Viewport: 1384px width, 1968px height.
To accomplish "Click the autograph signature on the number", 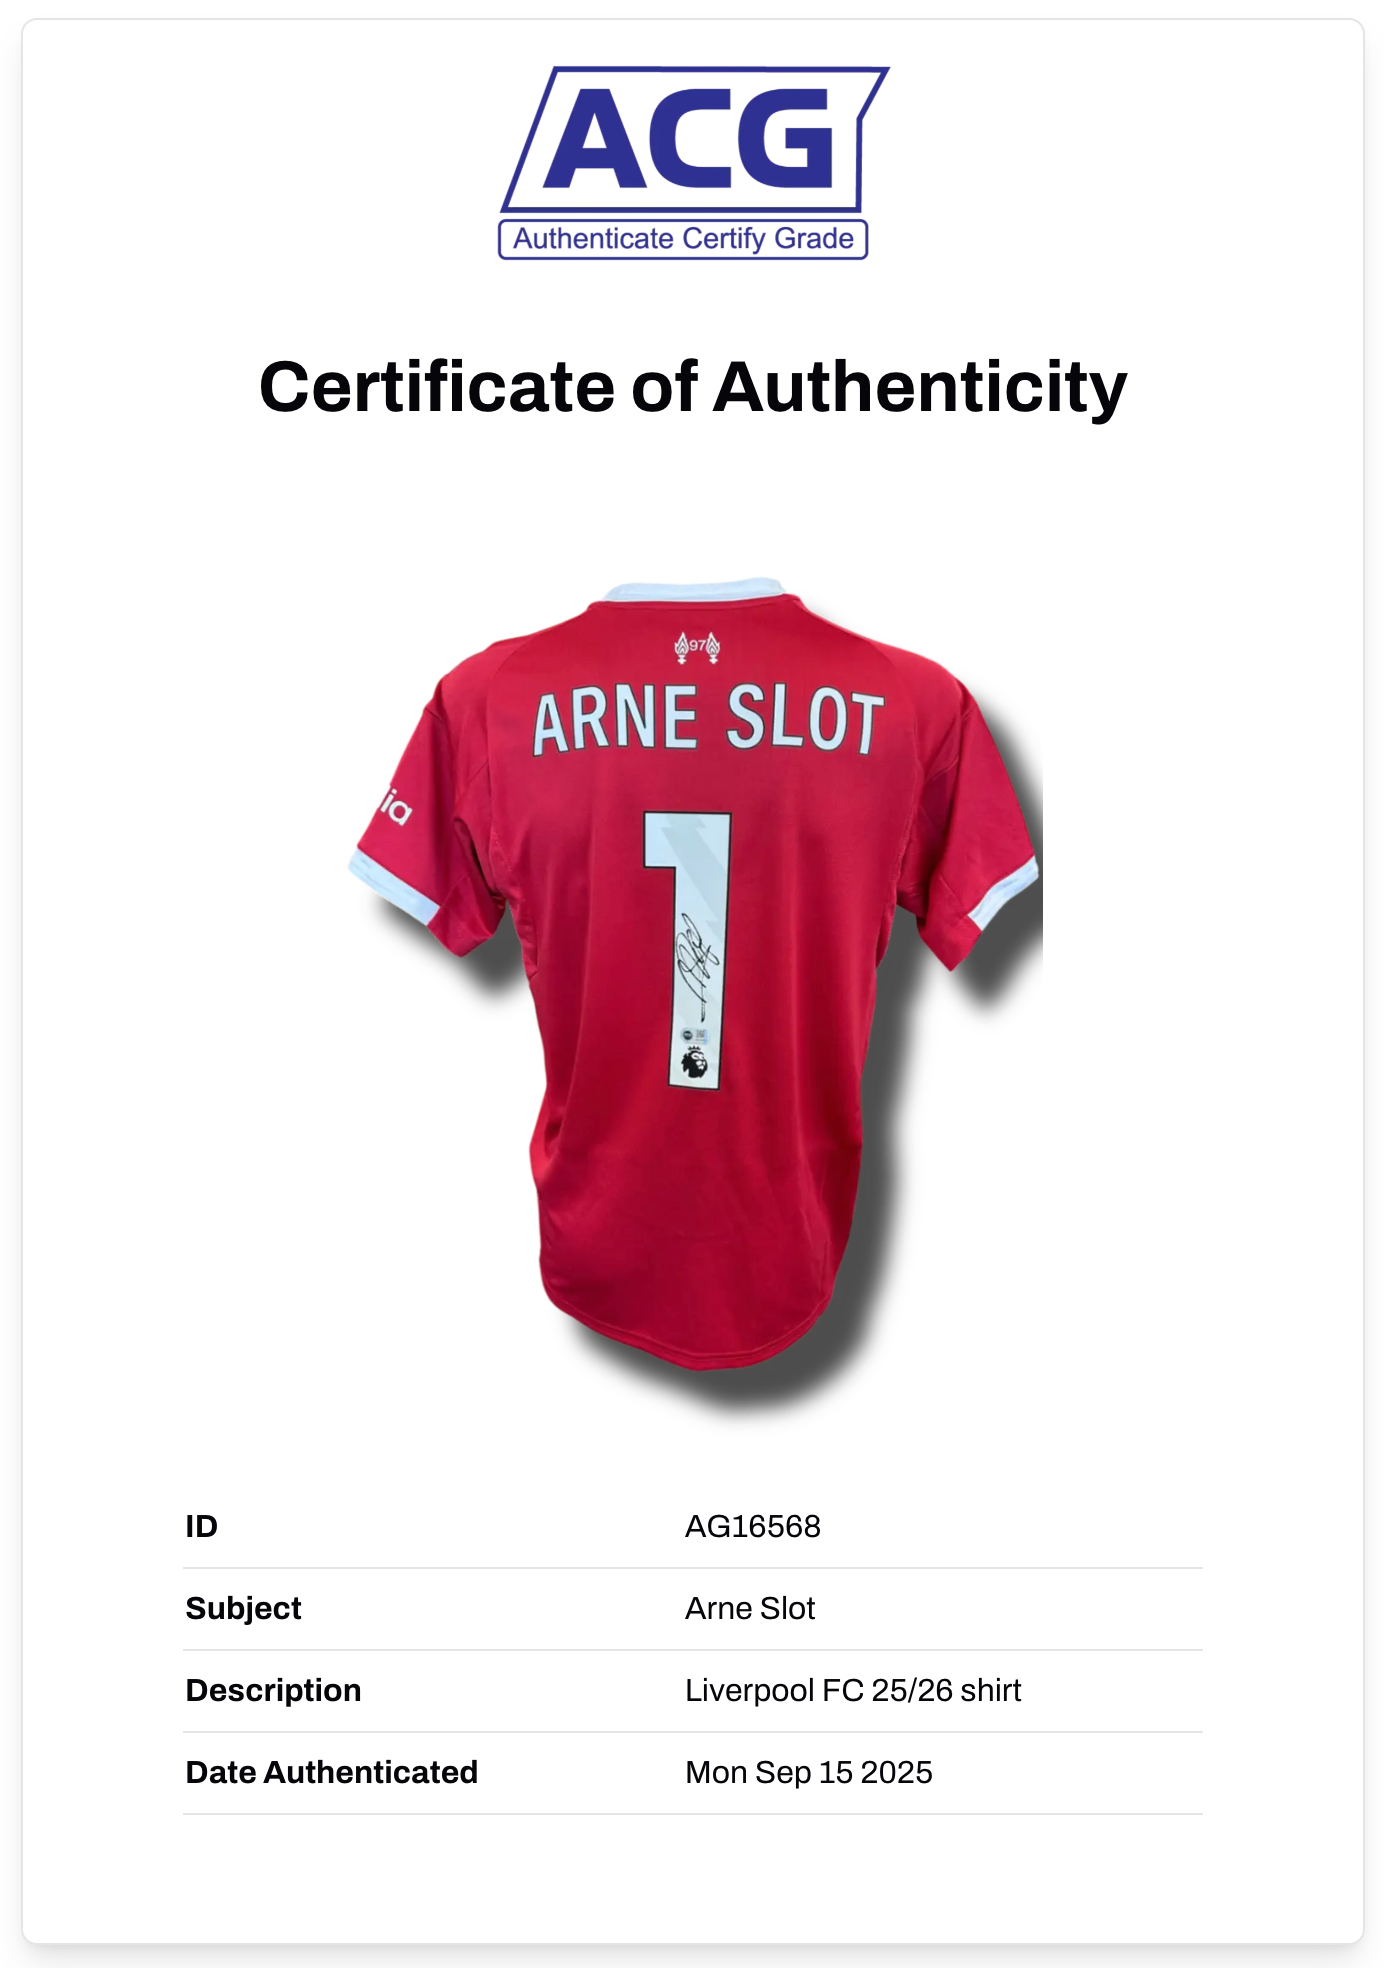I will coord(696,957).
